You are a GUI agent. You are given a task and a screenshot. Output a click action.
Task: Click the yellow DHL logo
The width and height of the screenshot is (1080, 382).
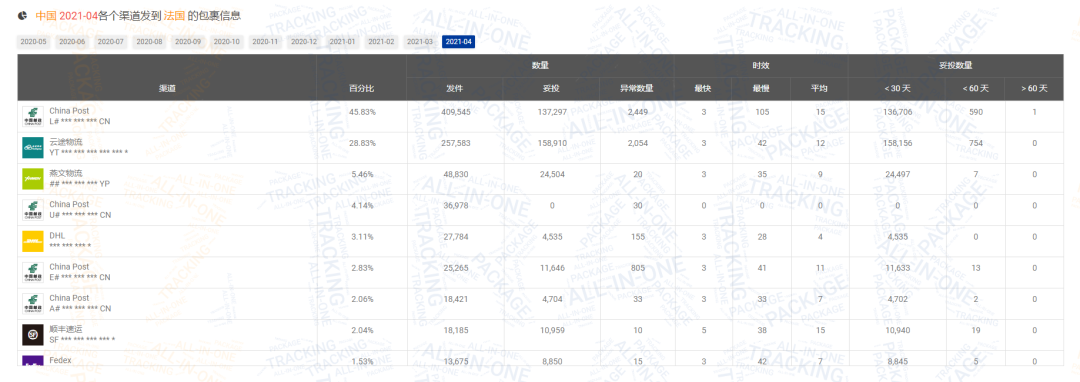(x=32, y=241)
